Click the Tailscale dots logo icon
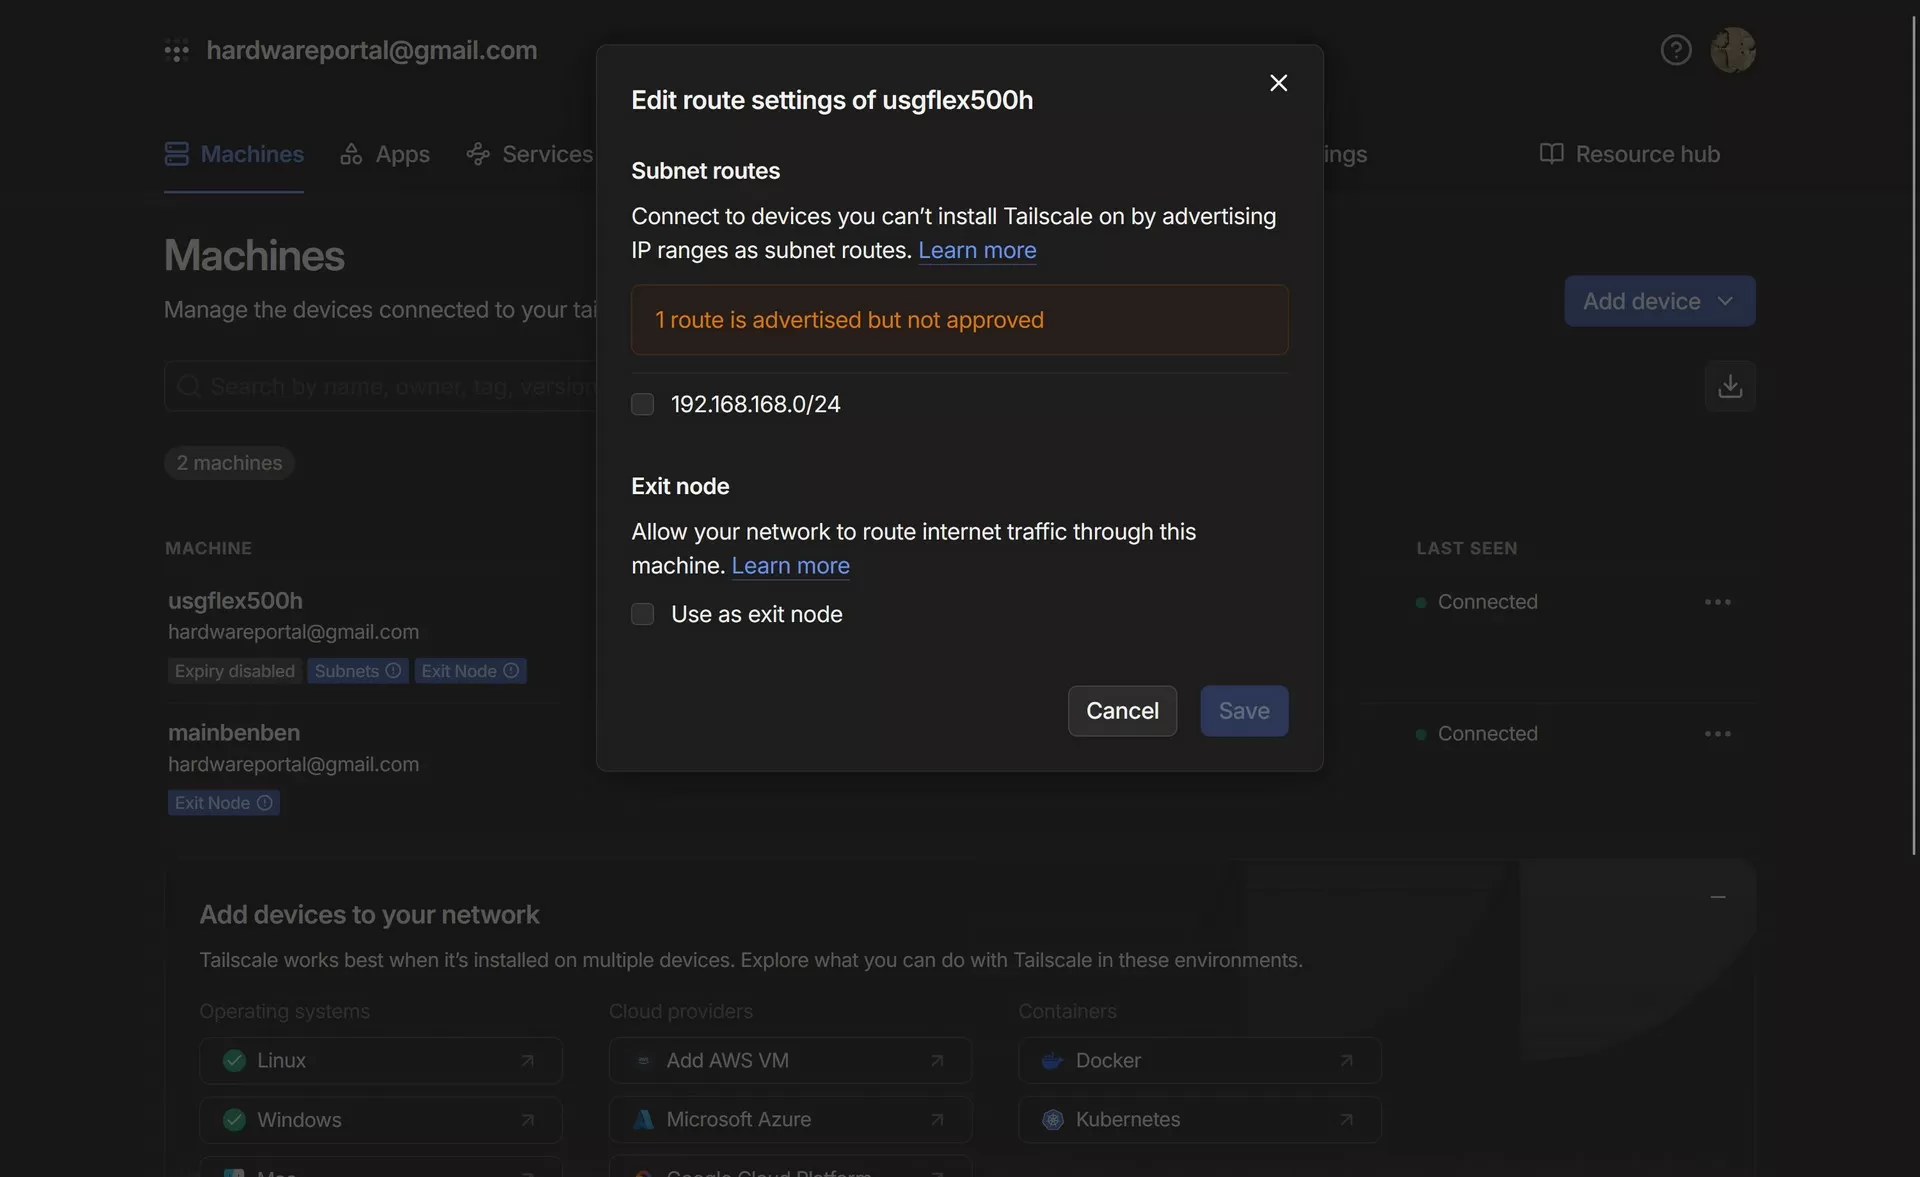This screenshot has height=1177, width=1920. 177,50
